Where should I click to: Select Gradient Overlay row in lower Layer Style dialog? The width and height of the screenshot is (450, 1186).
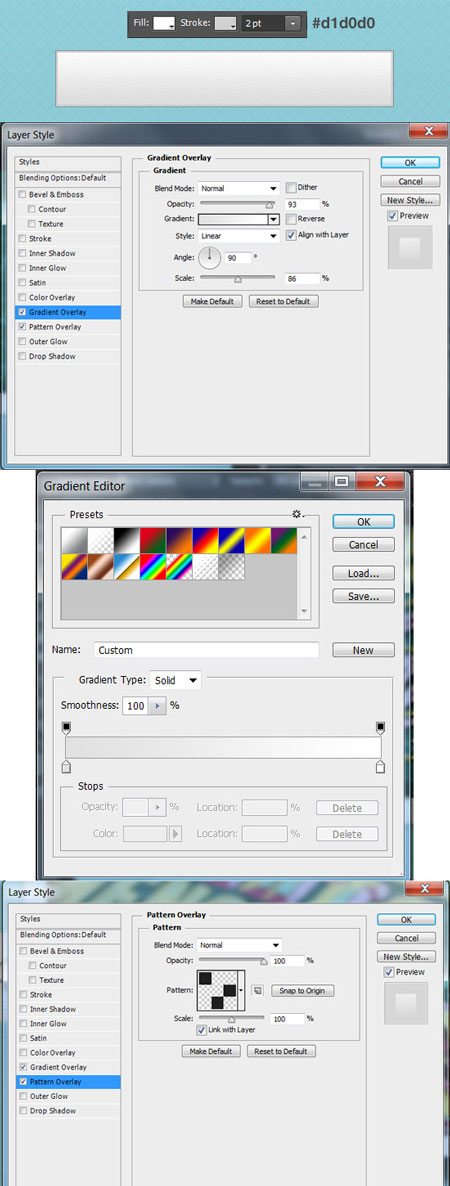pos(68,1067)
